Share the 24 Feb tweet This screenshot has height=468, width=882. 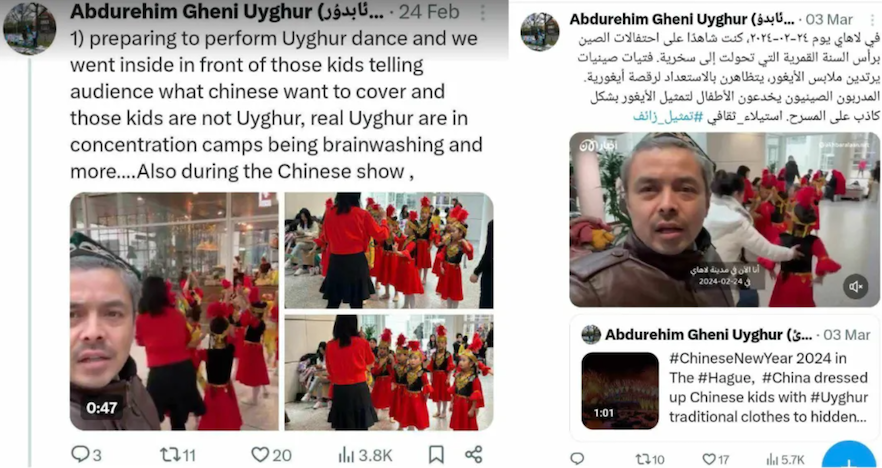click(474, 454)
